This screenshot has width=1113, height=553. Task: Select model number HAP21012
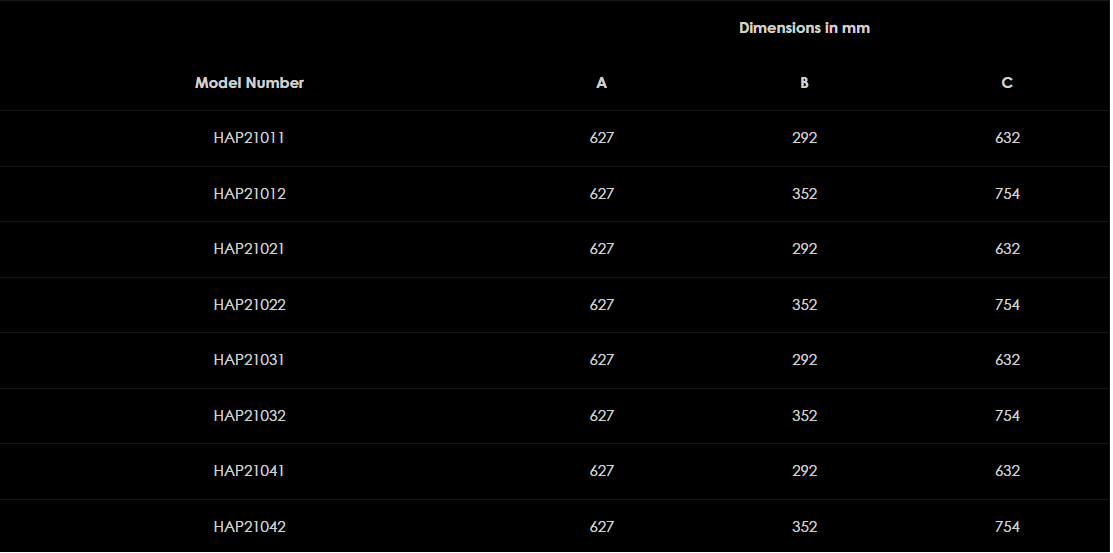(x=249, y=194)
